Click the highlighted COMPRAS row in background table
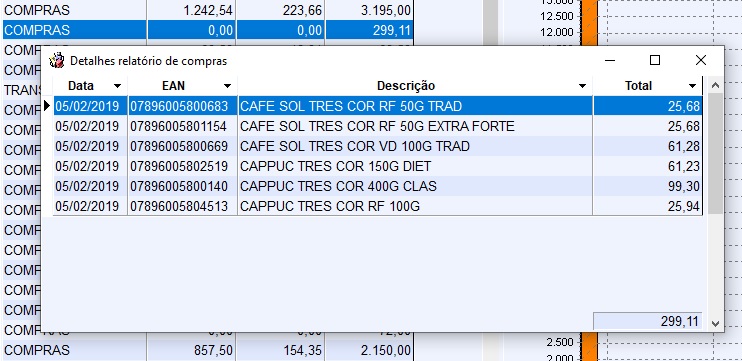This screenshot has height=361, width=742. [x=208, y=30]
